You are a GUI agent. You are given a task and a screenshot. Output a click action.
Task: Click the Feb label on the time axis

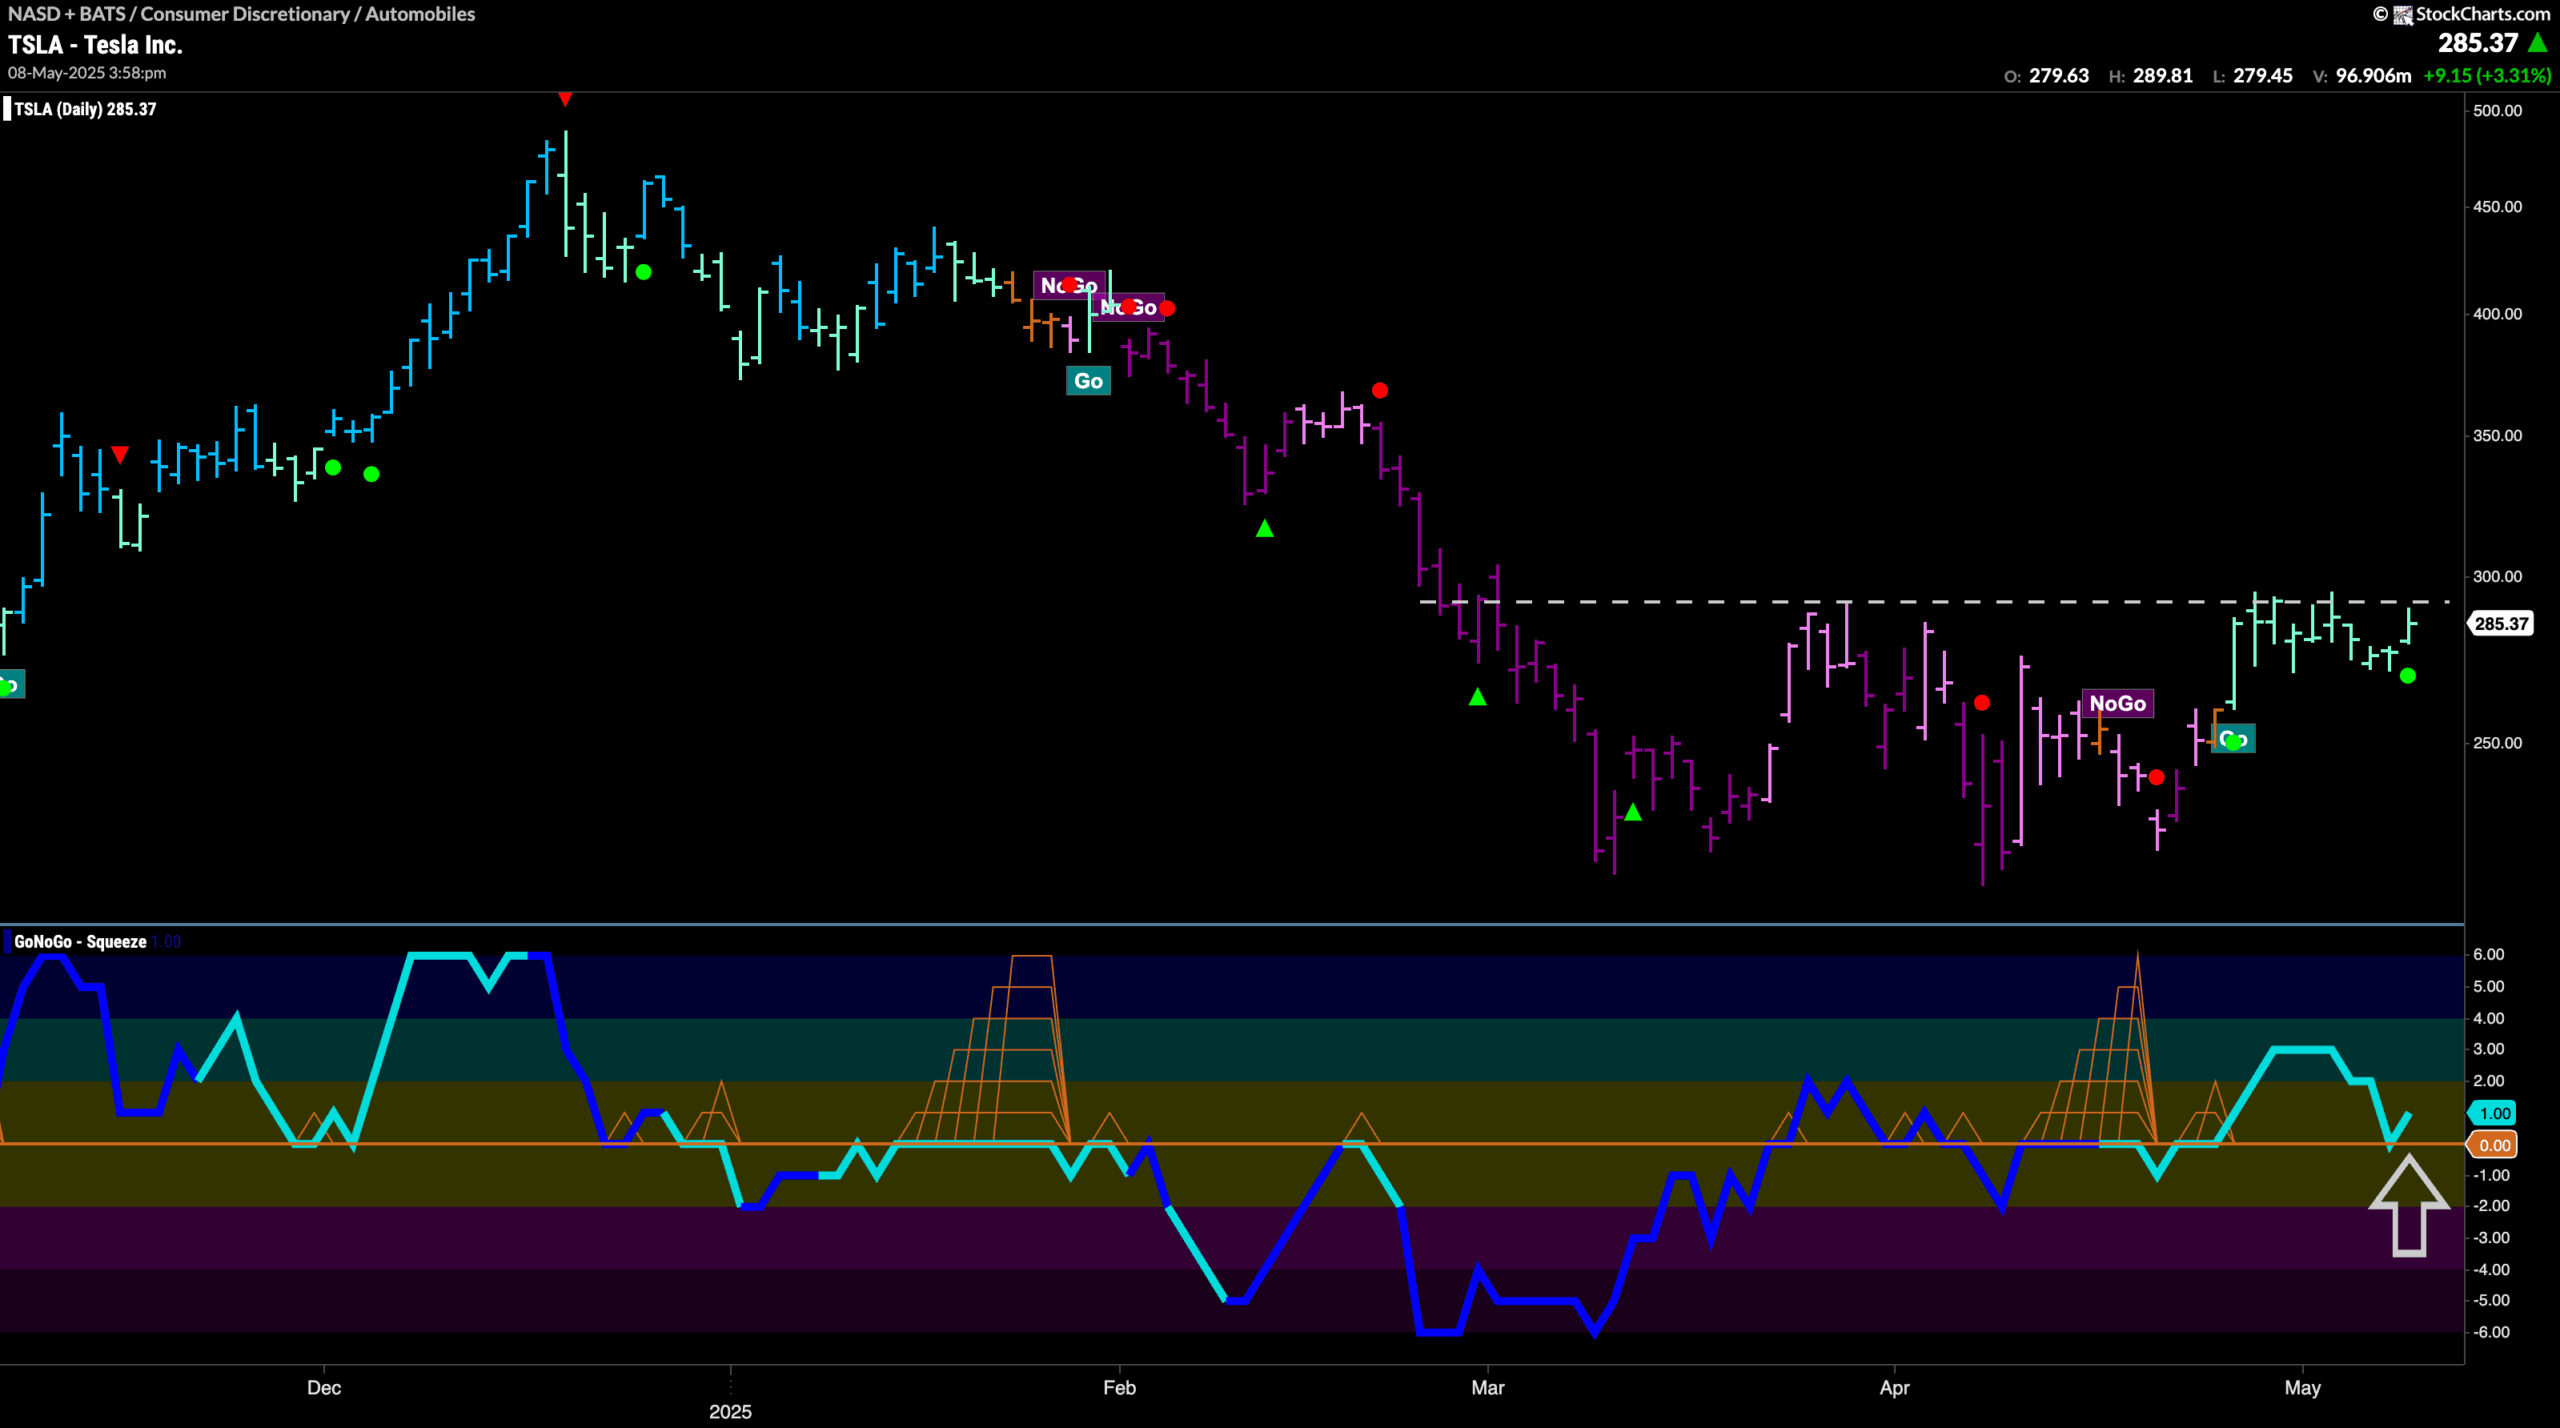pos(1119,1388)
